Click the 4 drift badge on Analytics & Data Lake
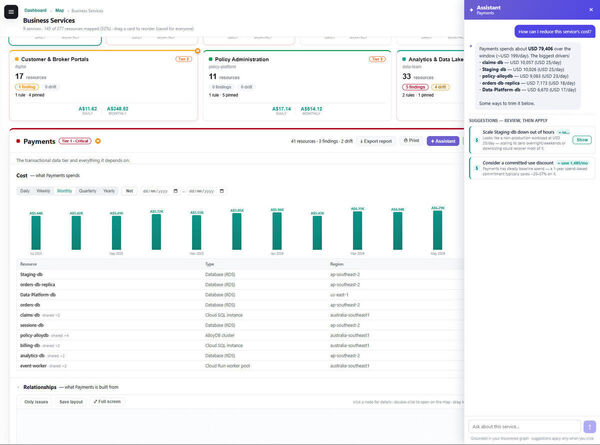 [440, 87]
